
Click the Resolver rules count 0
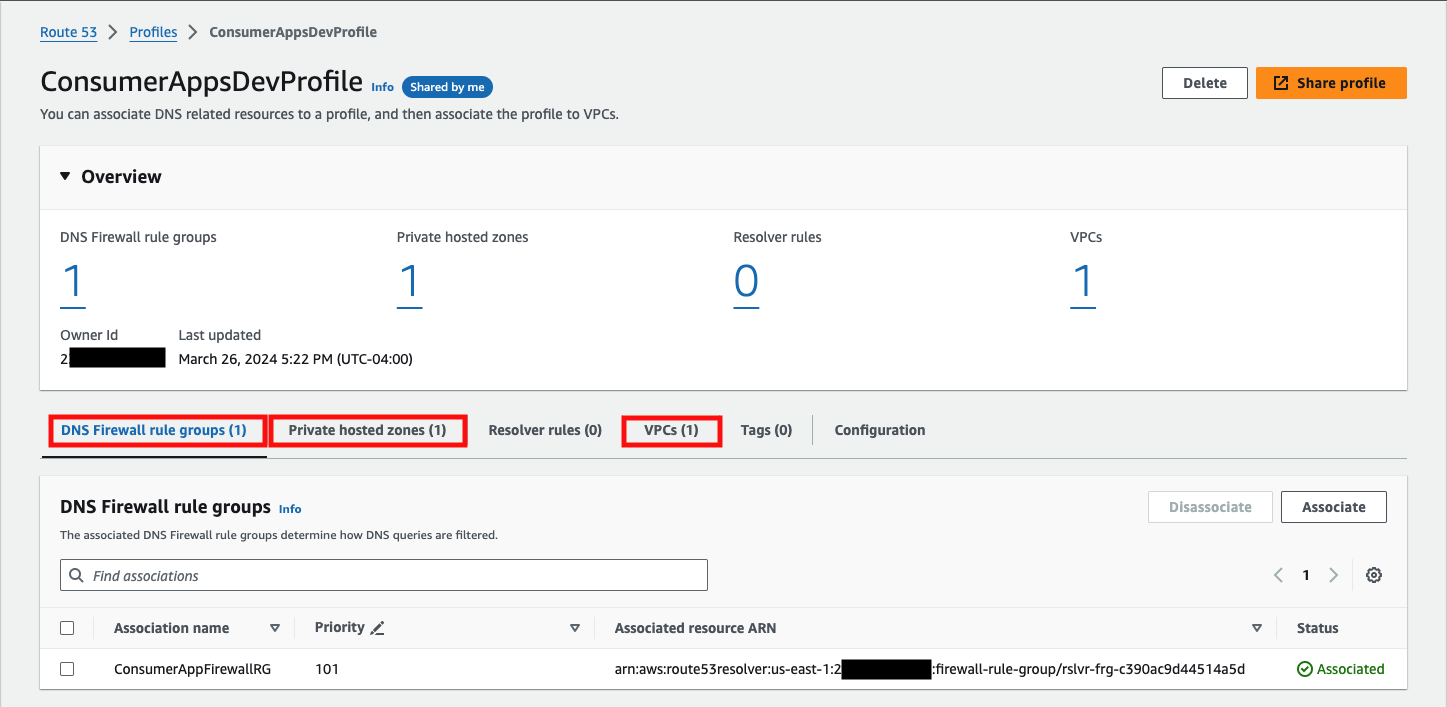(746, 283)
